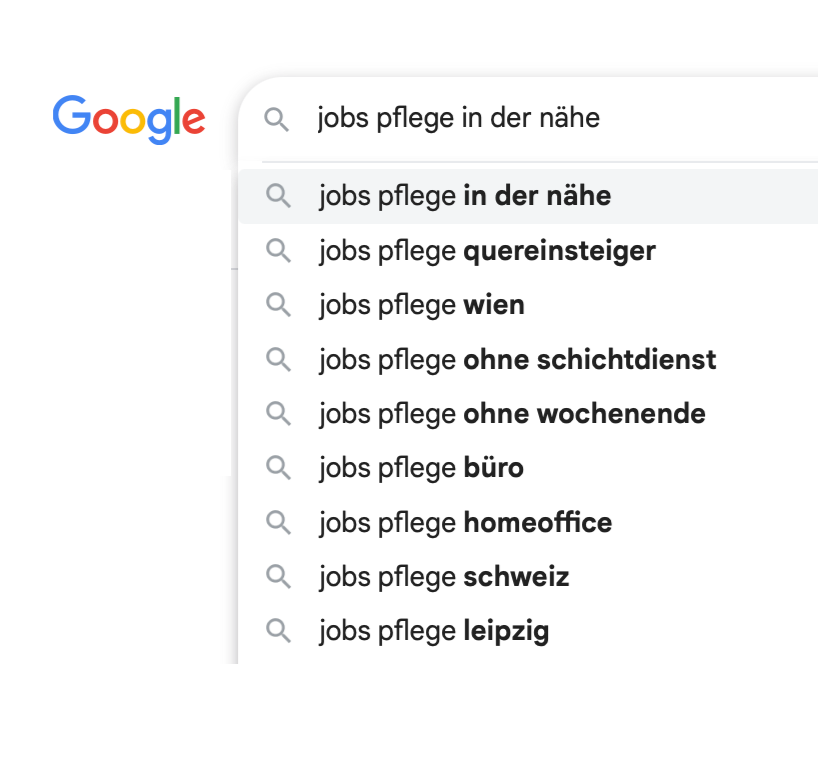Select "jobs pflege homeoffice" suggestion
The width and height of the screenshot is (818, 760).
click(x=465, y=522)
